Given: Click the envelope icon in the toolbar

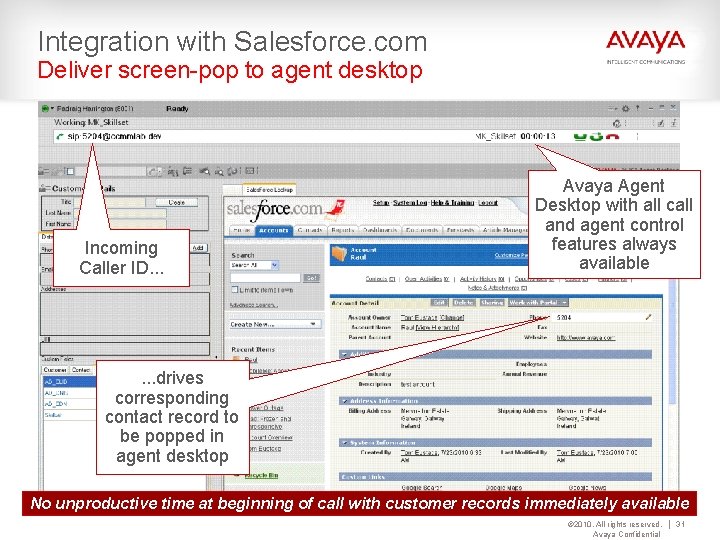Looking at the screenshot, I should tap(250, 171).
